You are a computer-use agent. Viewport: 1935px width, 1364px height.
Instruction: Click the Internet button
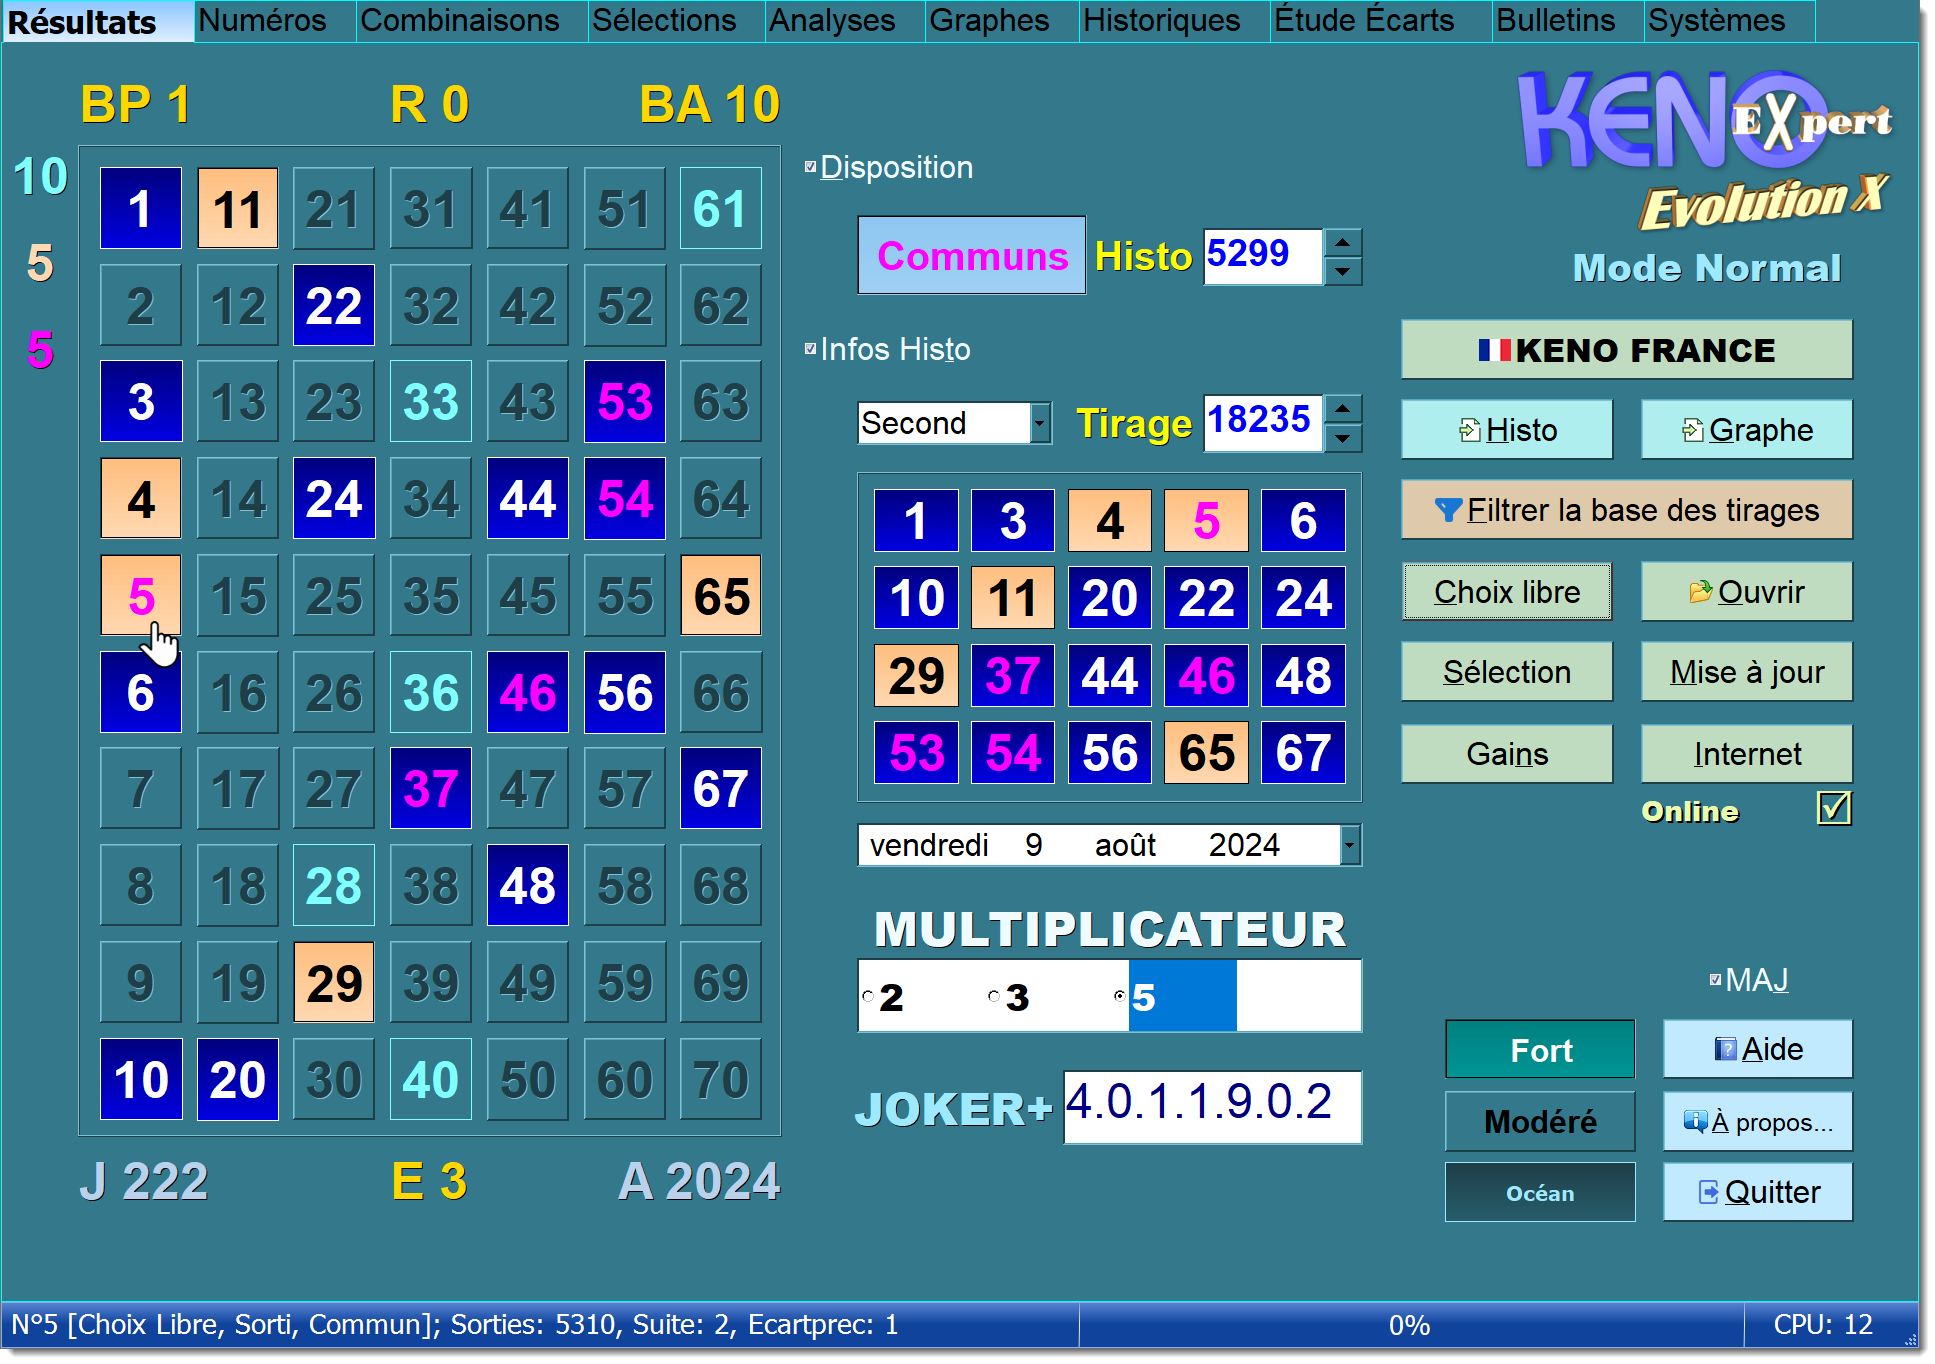(x=1746, y=754)
